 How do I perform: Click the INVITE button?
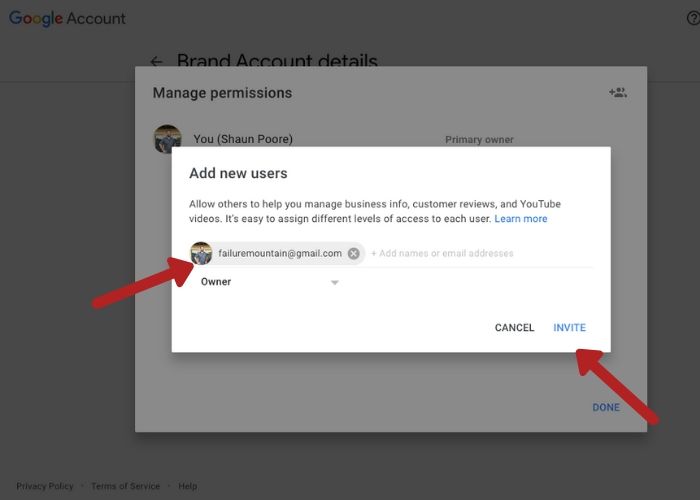click(569, 328)
